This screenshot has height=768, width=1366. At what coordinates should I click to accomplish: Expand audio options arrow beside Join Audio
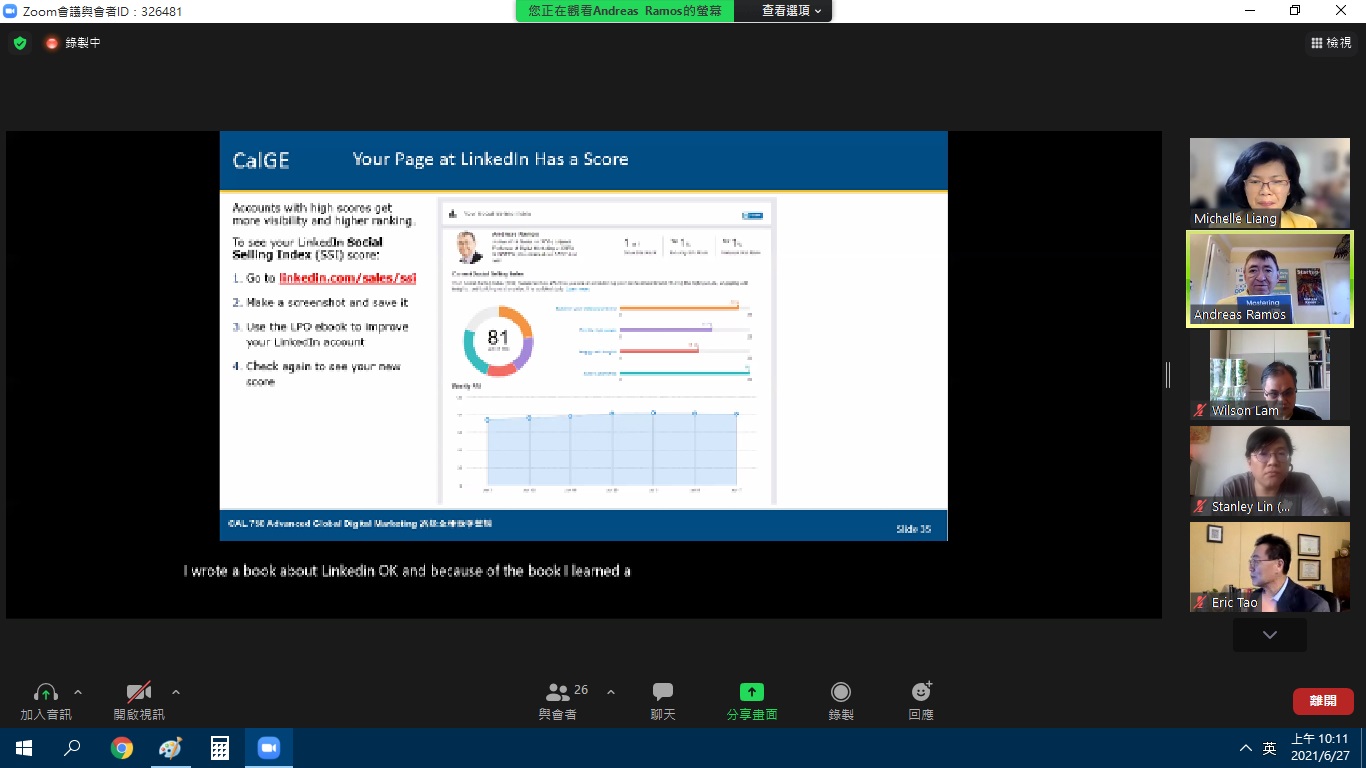[78, 692]
